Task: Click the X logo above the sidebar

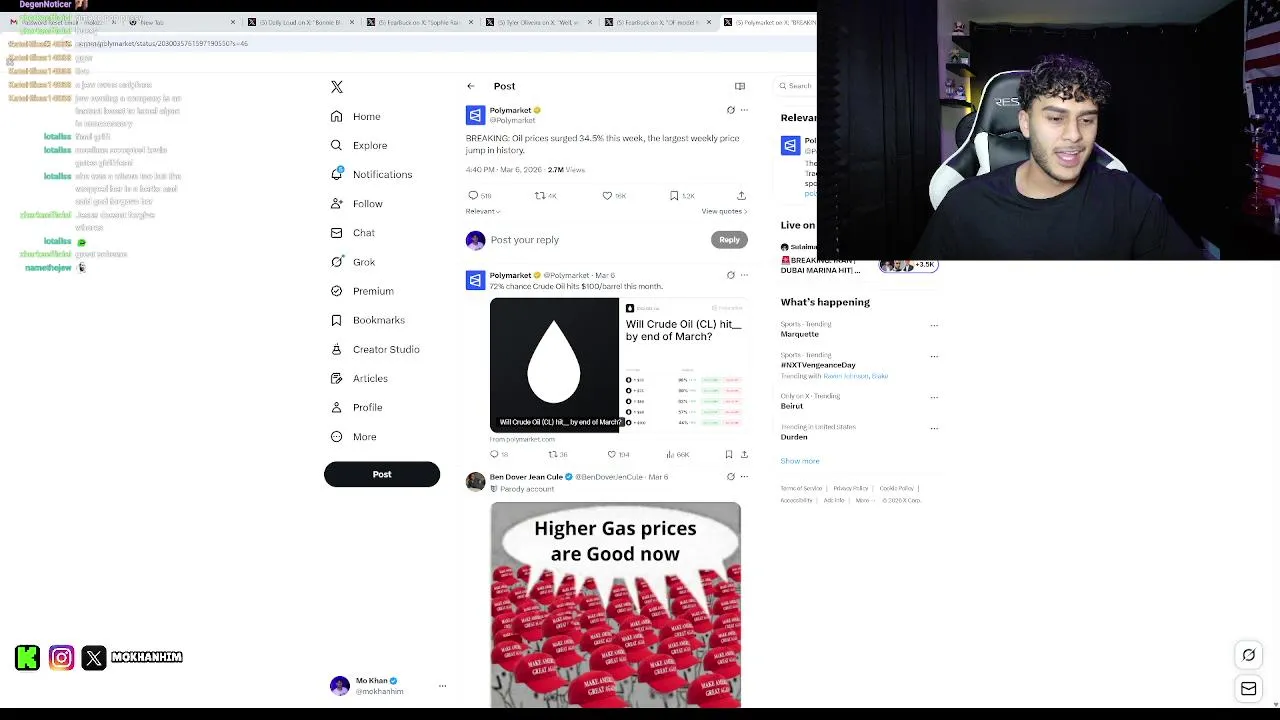Action: tap(337, 87)
